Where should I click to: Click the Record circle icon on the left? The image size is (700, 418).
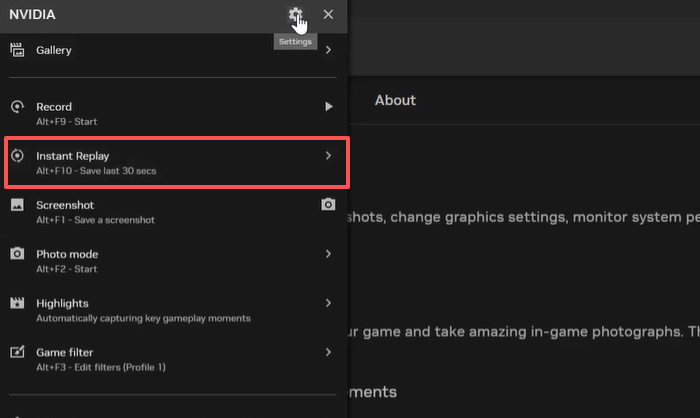click(x=17, y=107)
